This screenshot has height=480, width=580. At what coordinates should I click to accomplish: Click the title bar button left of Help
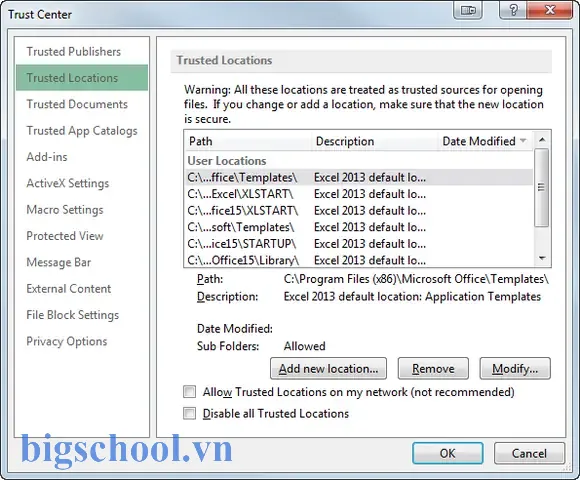468,10
